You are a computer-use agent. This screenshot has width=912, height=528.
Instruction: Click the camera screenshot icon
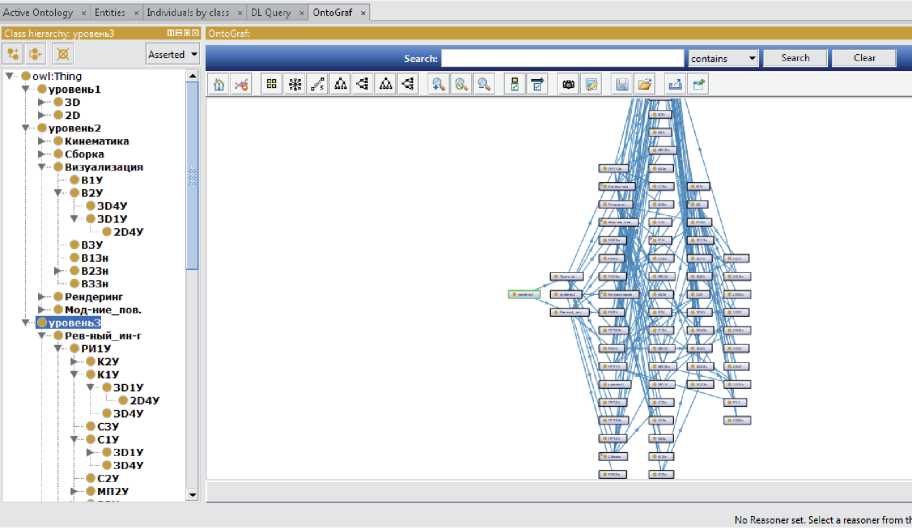568,84
